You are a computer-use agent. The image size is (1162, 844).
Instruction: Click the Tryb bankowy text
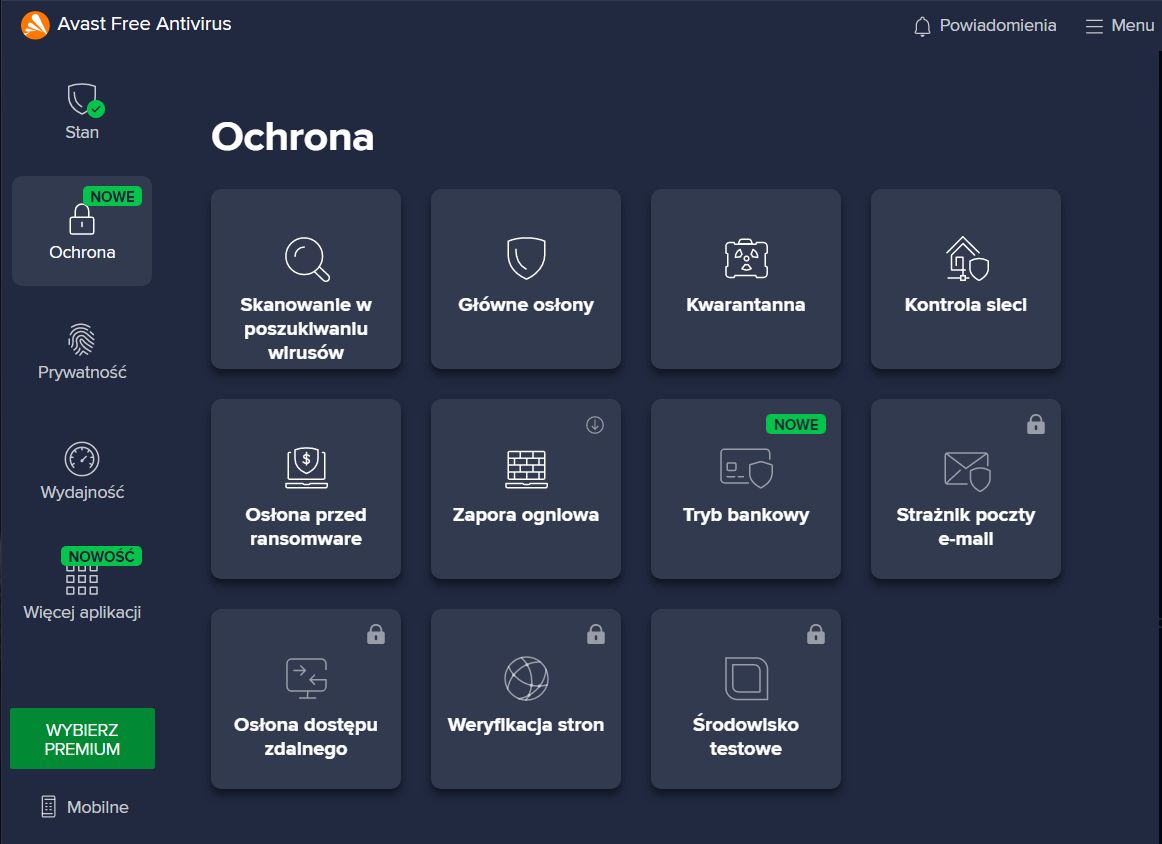(746, 515)
